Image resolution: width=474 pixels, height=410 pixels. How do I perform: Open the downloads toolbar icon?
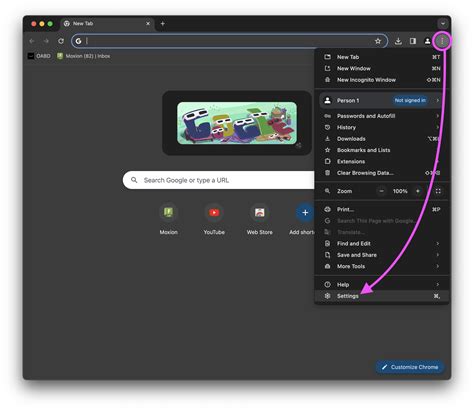point(398,41)
